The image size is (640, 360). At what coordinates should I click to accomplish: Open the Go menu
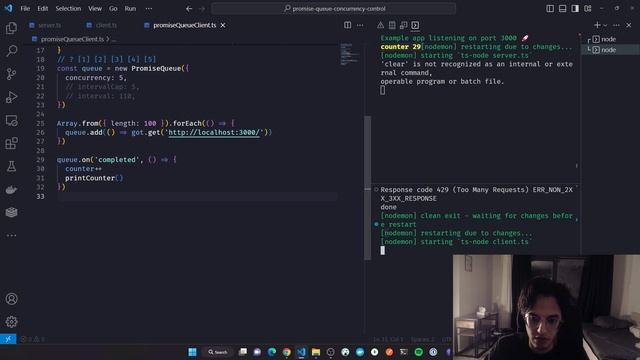coord(113,9)
